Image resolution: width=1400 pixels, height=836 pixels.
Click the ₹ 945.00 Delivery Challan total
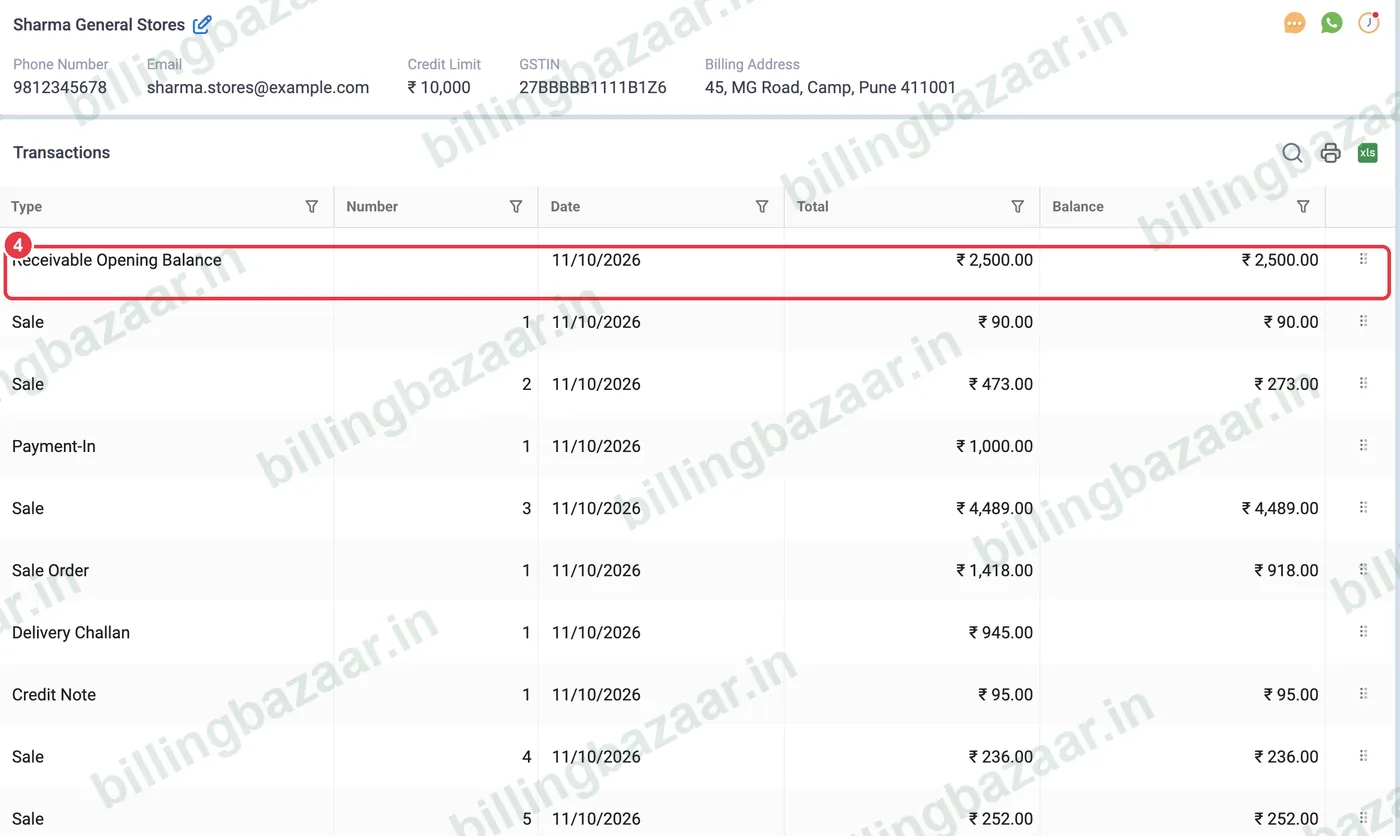[x=1000, y=632]
